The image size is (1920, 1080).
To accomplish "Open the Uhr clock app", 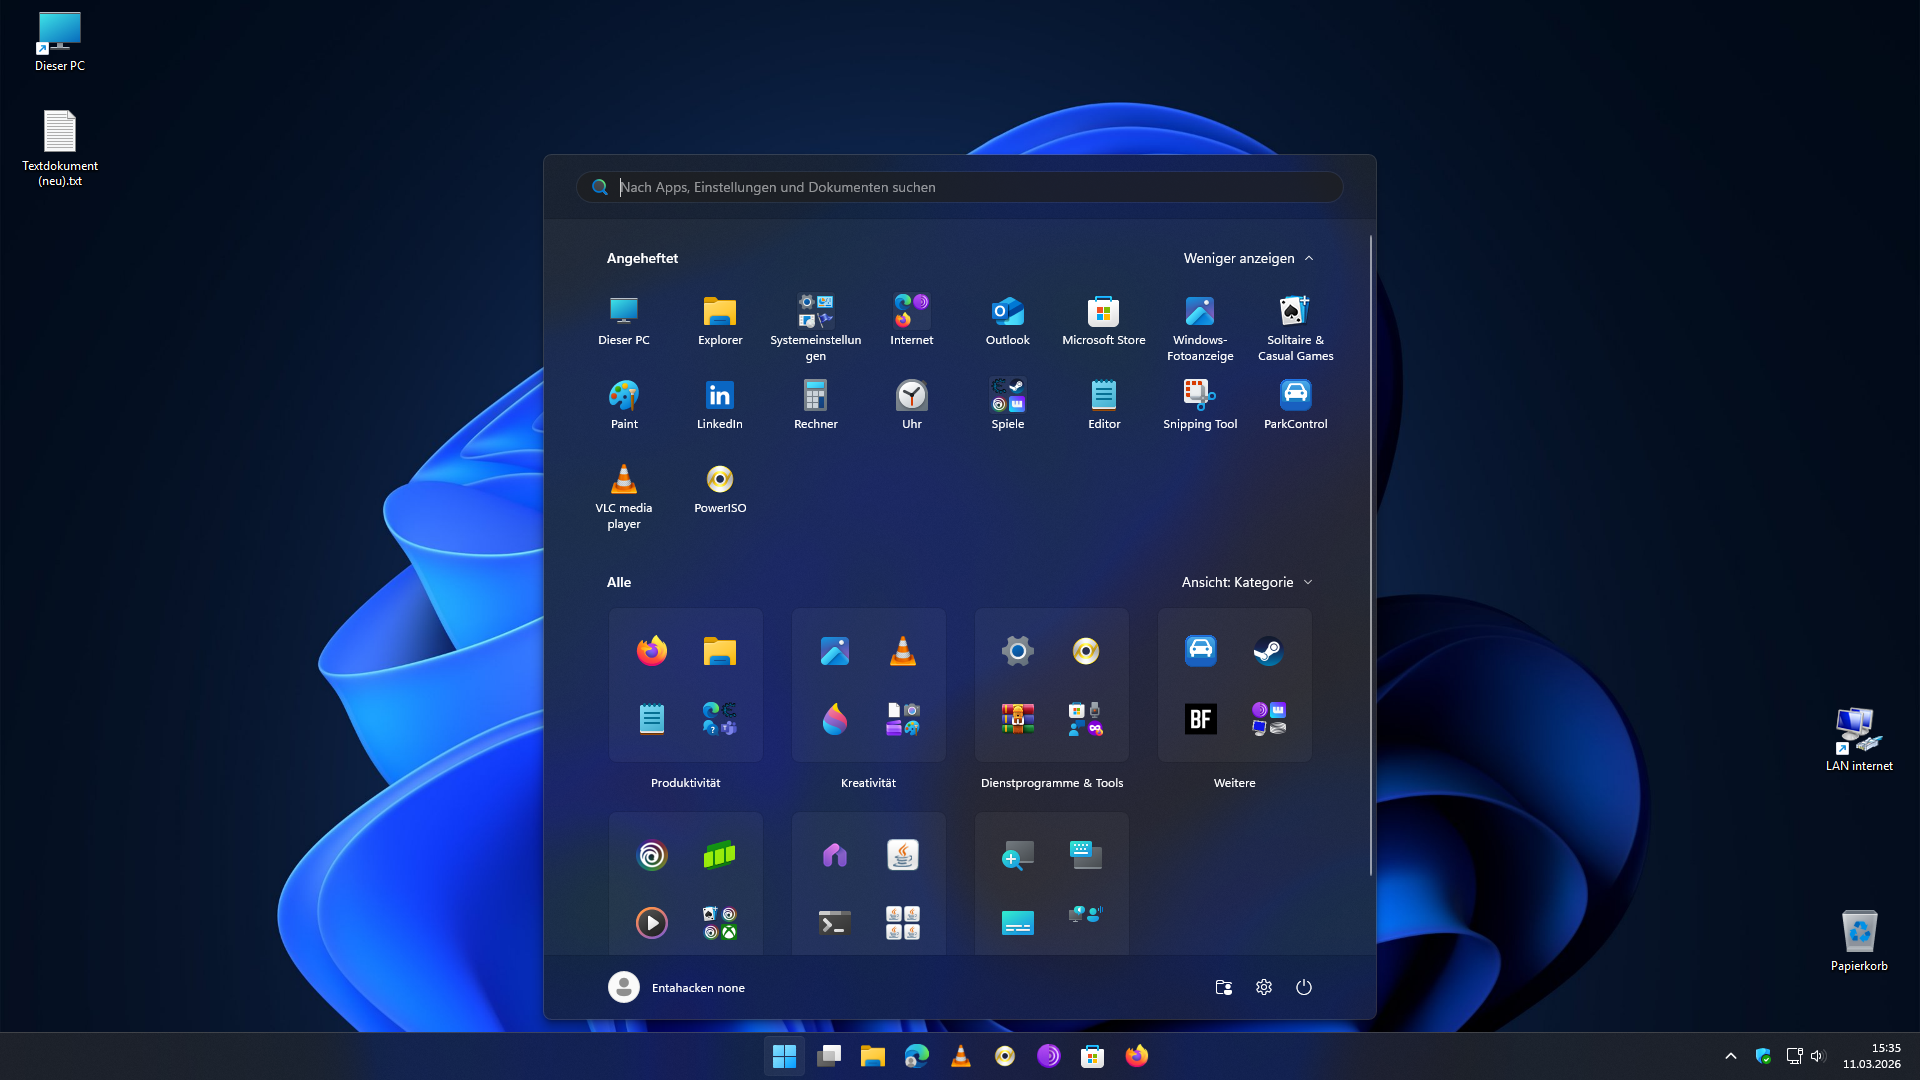I will [x=912, y=405].
